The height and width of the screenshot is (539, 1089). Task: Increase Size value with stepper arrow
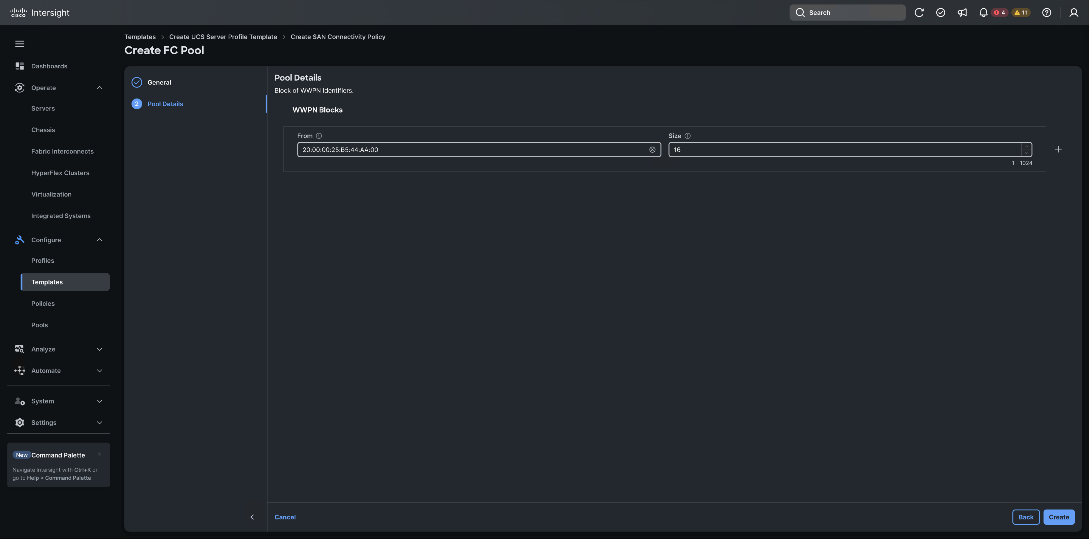[x=1026, y=147]
